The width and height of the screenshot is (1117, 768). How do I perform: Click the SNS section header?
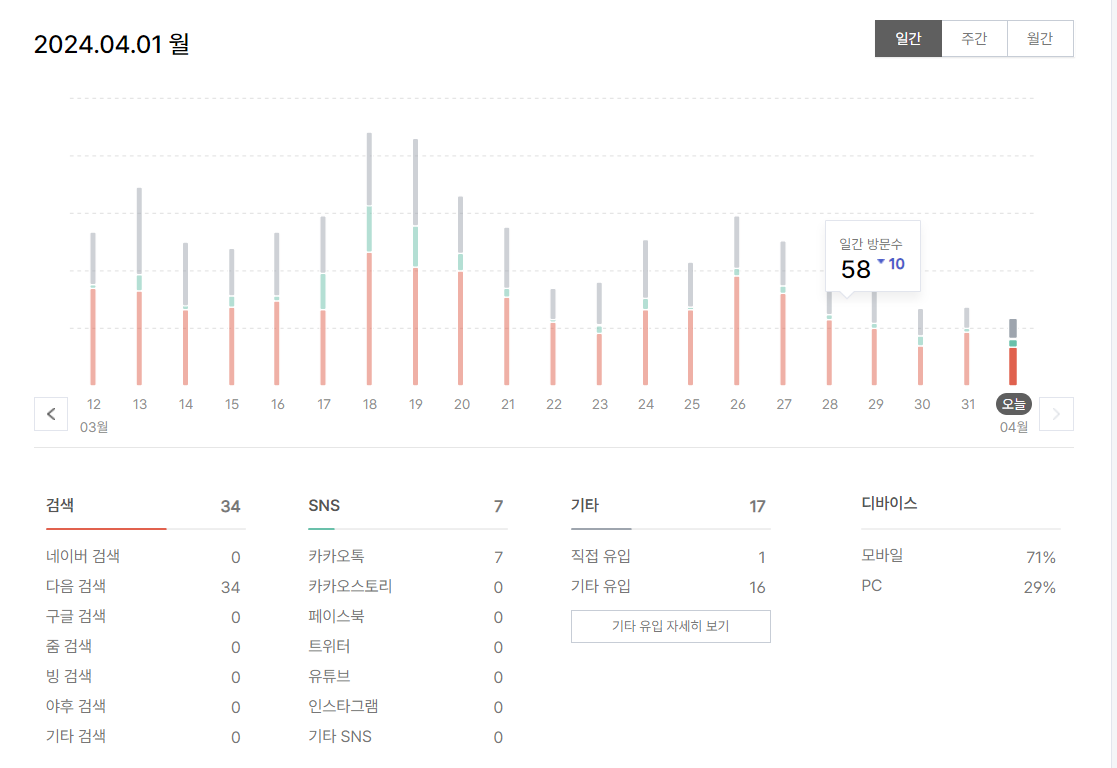[x=324, y=505]
